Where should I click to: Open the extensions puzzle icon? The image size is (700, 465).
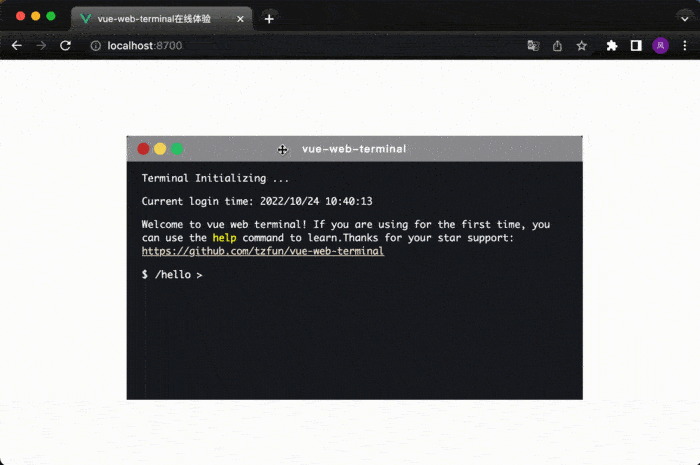[x=612, y=46]
